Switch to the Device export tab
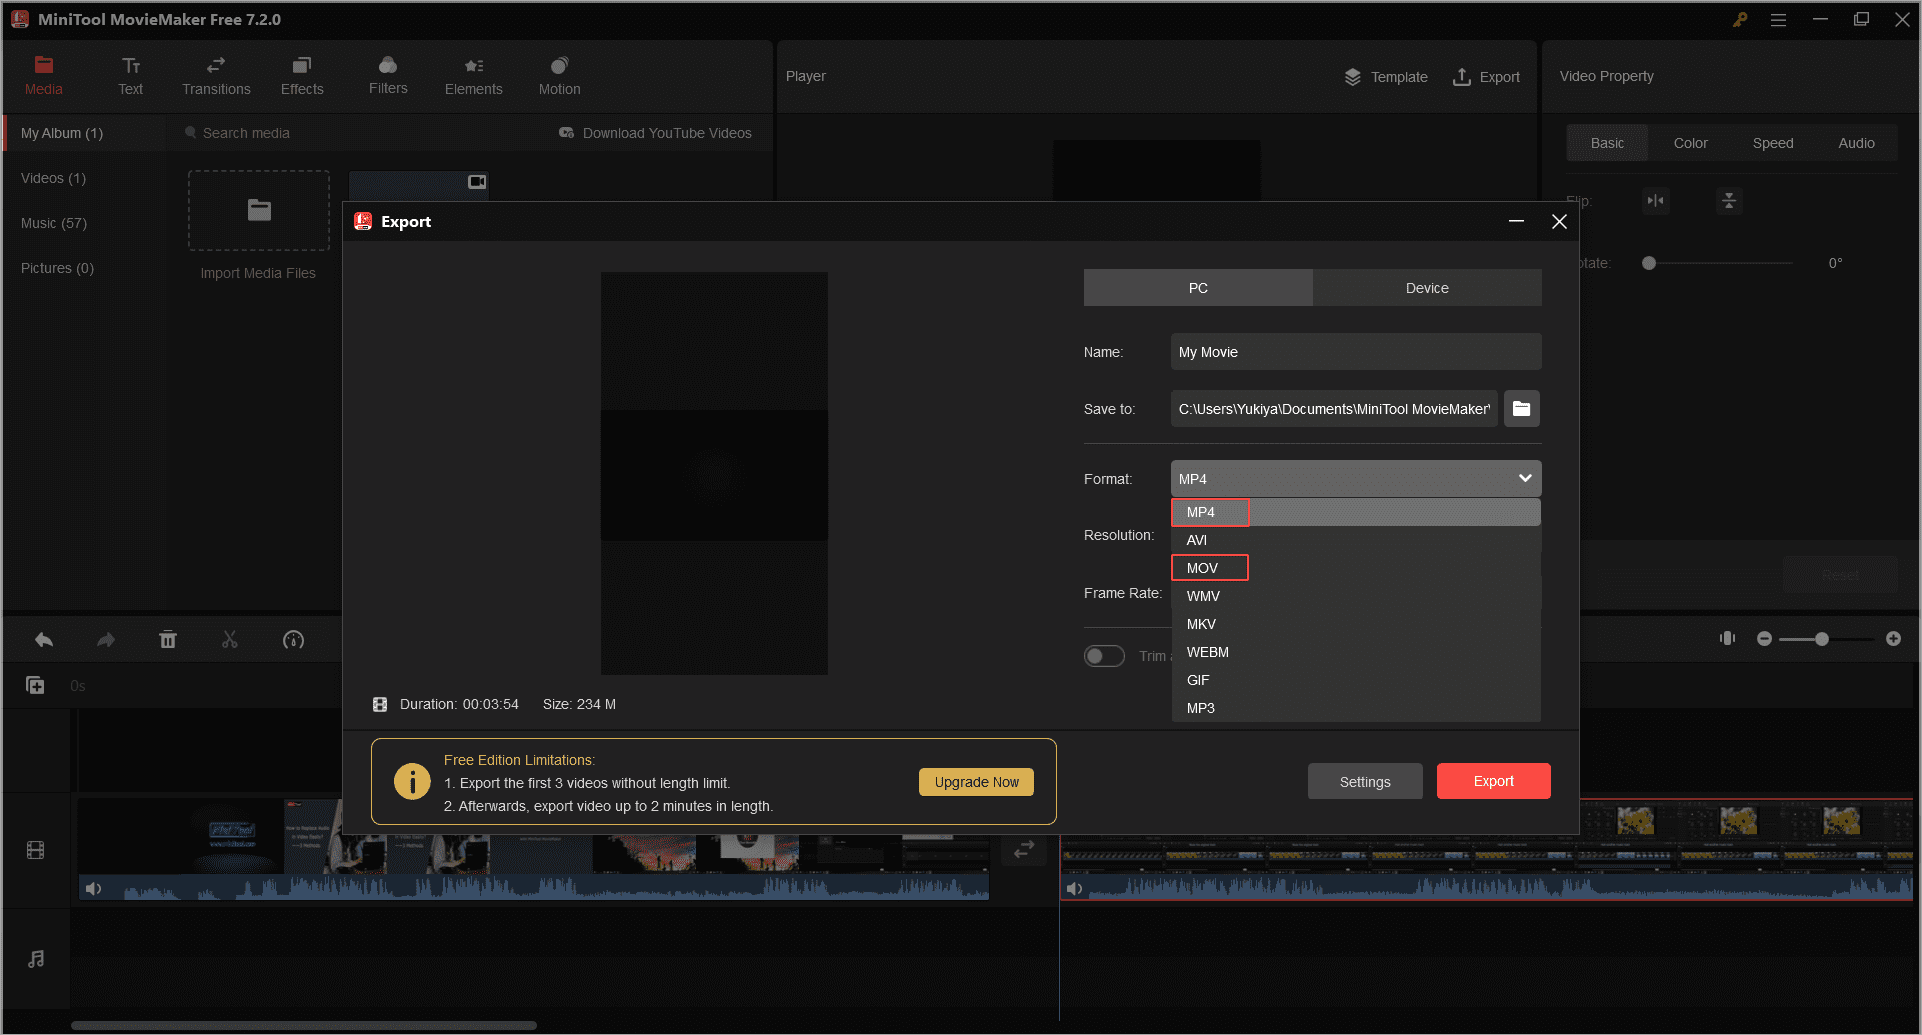This screenshot has height=1035, width=1922. [x=1427, y=288]
